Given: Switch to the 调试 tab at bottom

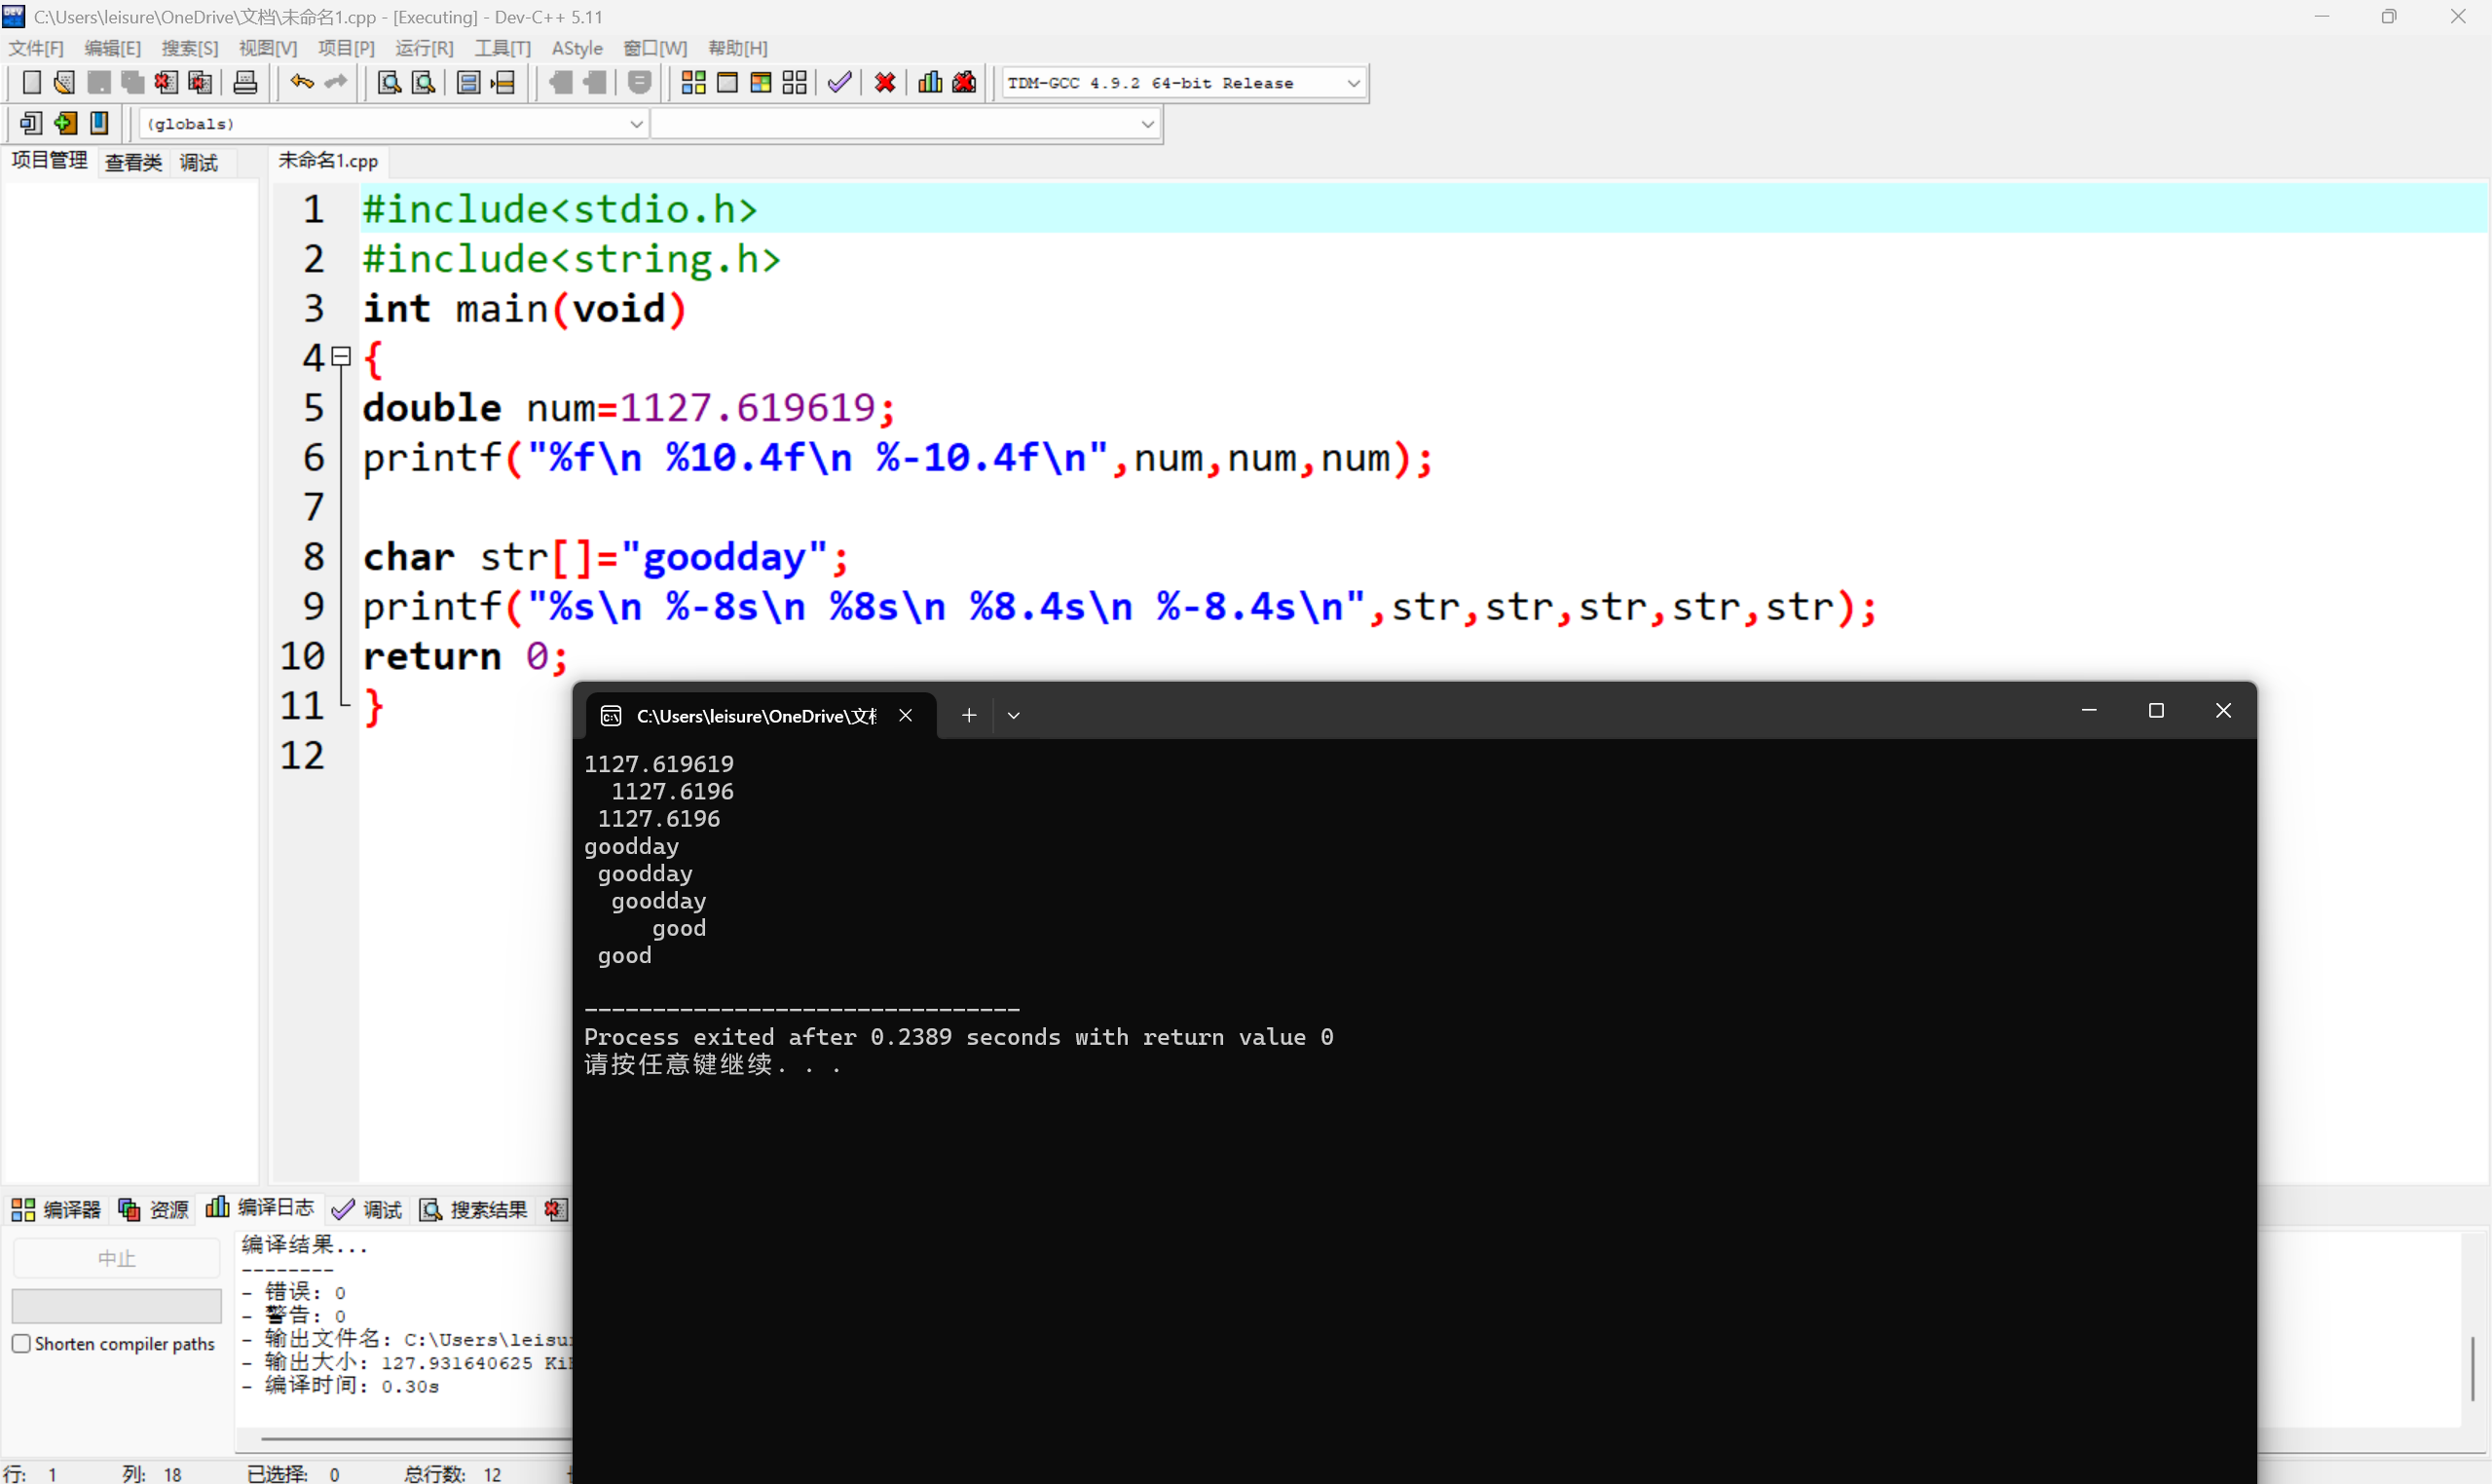Looking at the screenshot, I should click(380, 1209).
